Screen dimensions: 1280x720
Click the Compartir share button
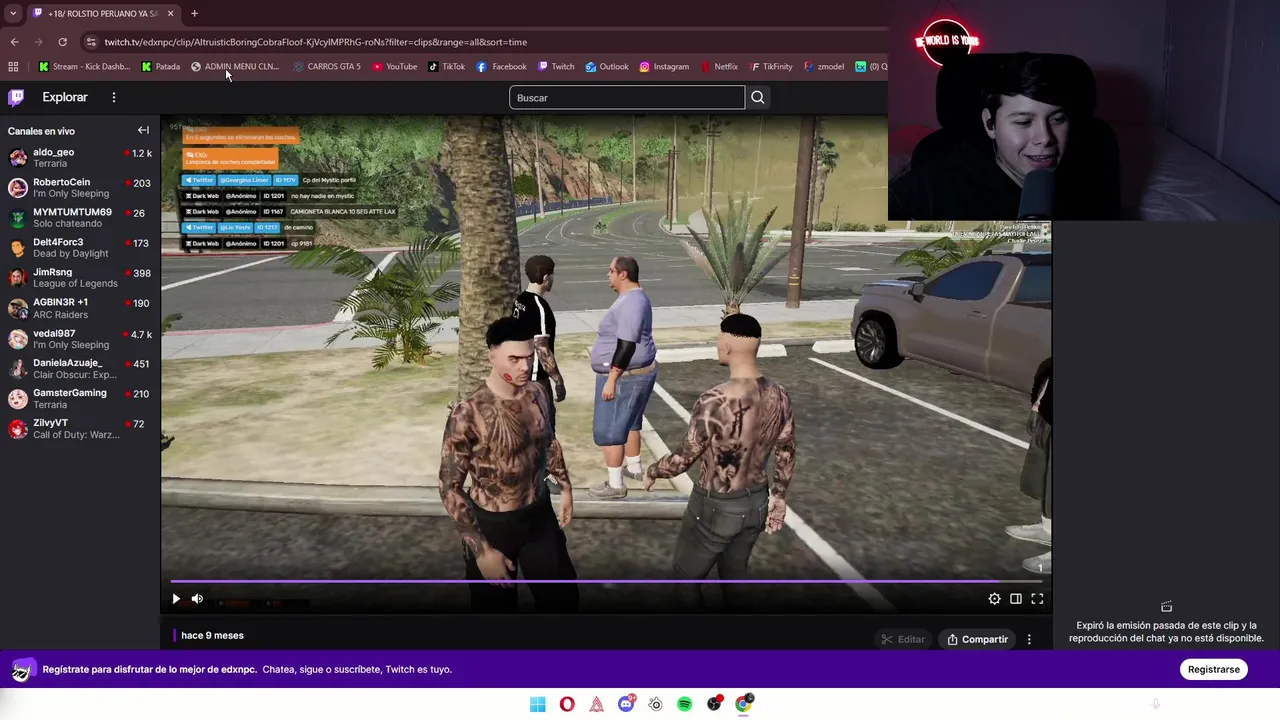coord(977,639)
